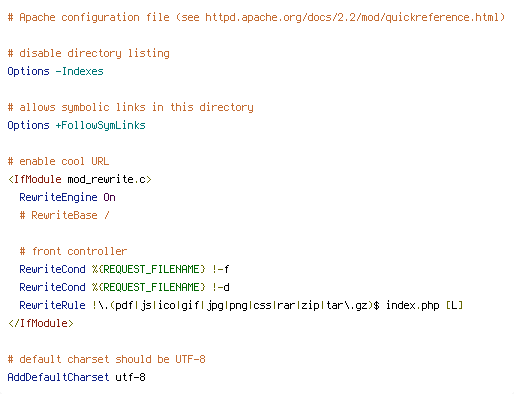The height and width of the screenshot is (394, 514).
Task: Select the '# default charset should be UTF-8' comment
Action: (x=106, y=359)
